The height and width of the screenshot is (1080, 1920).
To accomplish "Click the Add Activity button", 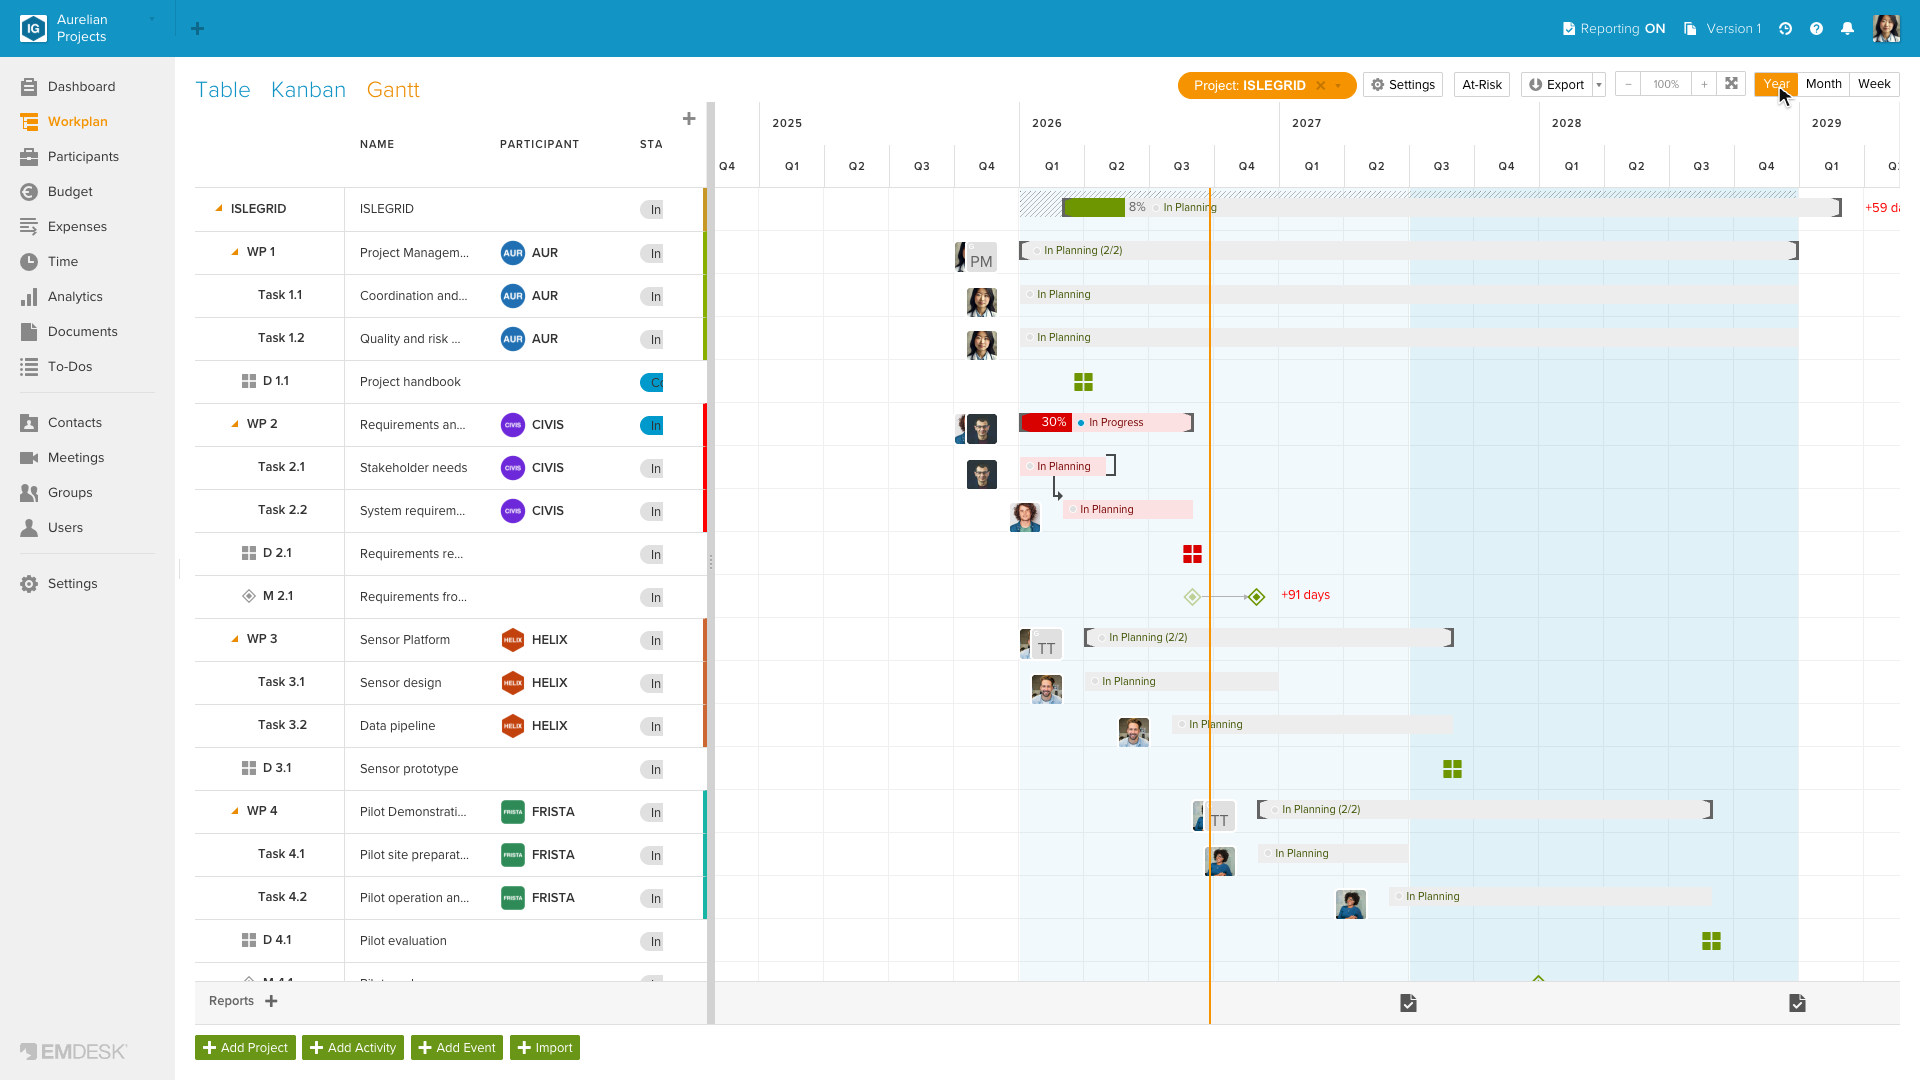I will [x=353, y=1048].
